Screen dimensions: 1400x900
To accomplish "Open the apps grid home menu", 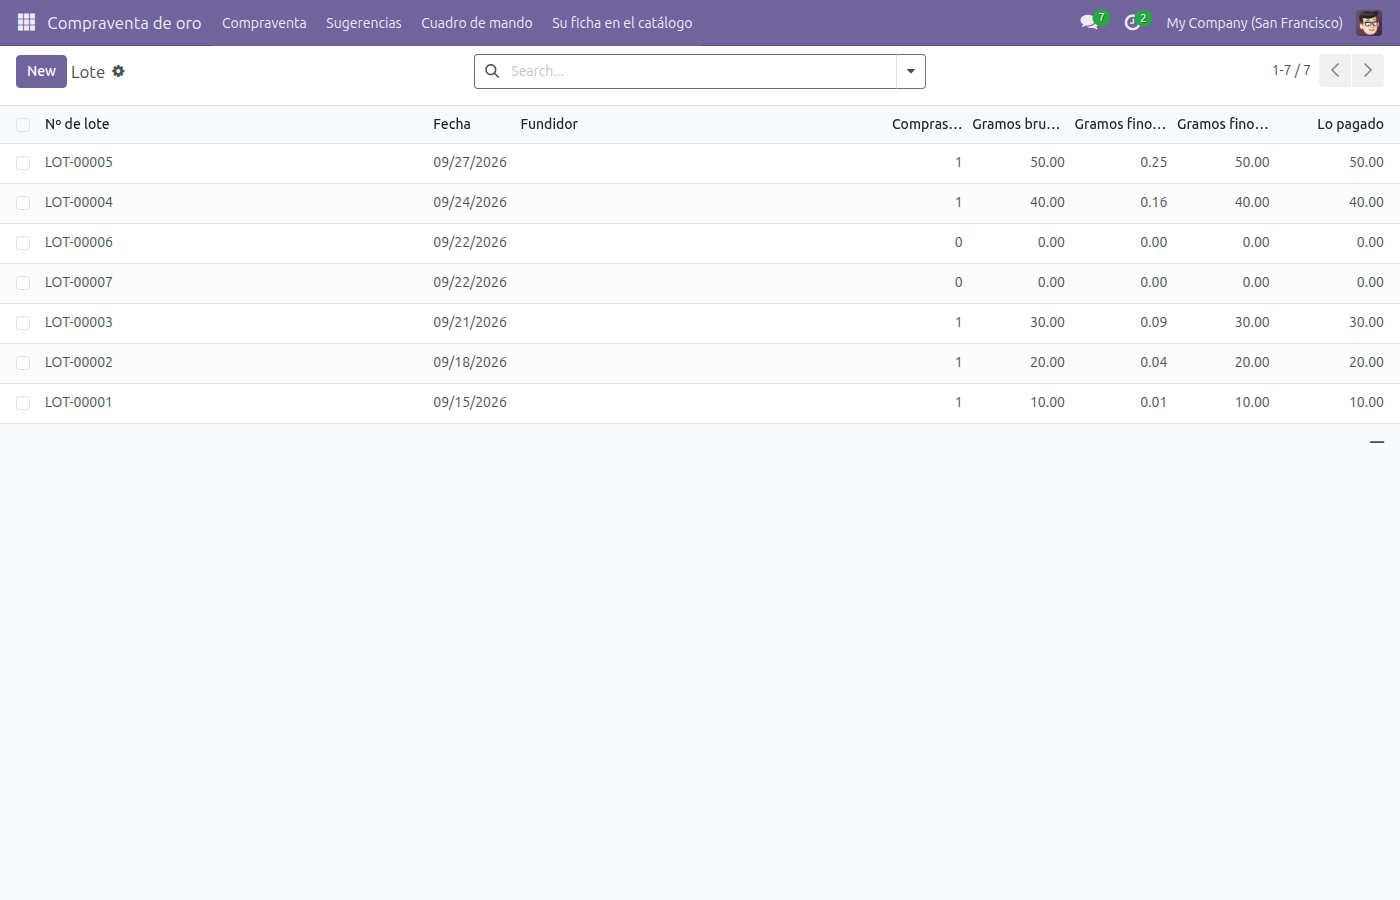I will click(x=26, y=22).
